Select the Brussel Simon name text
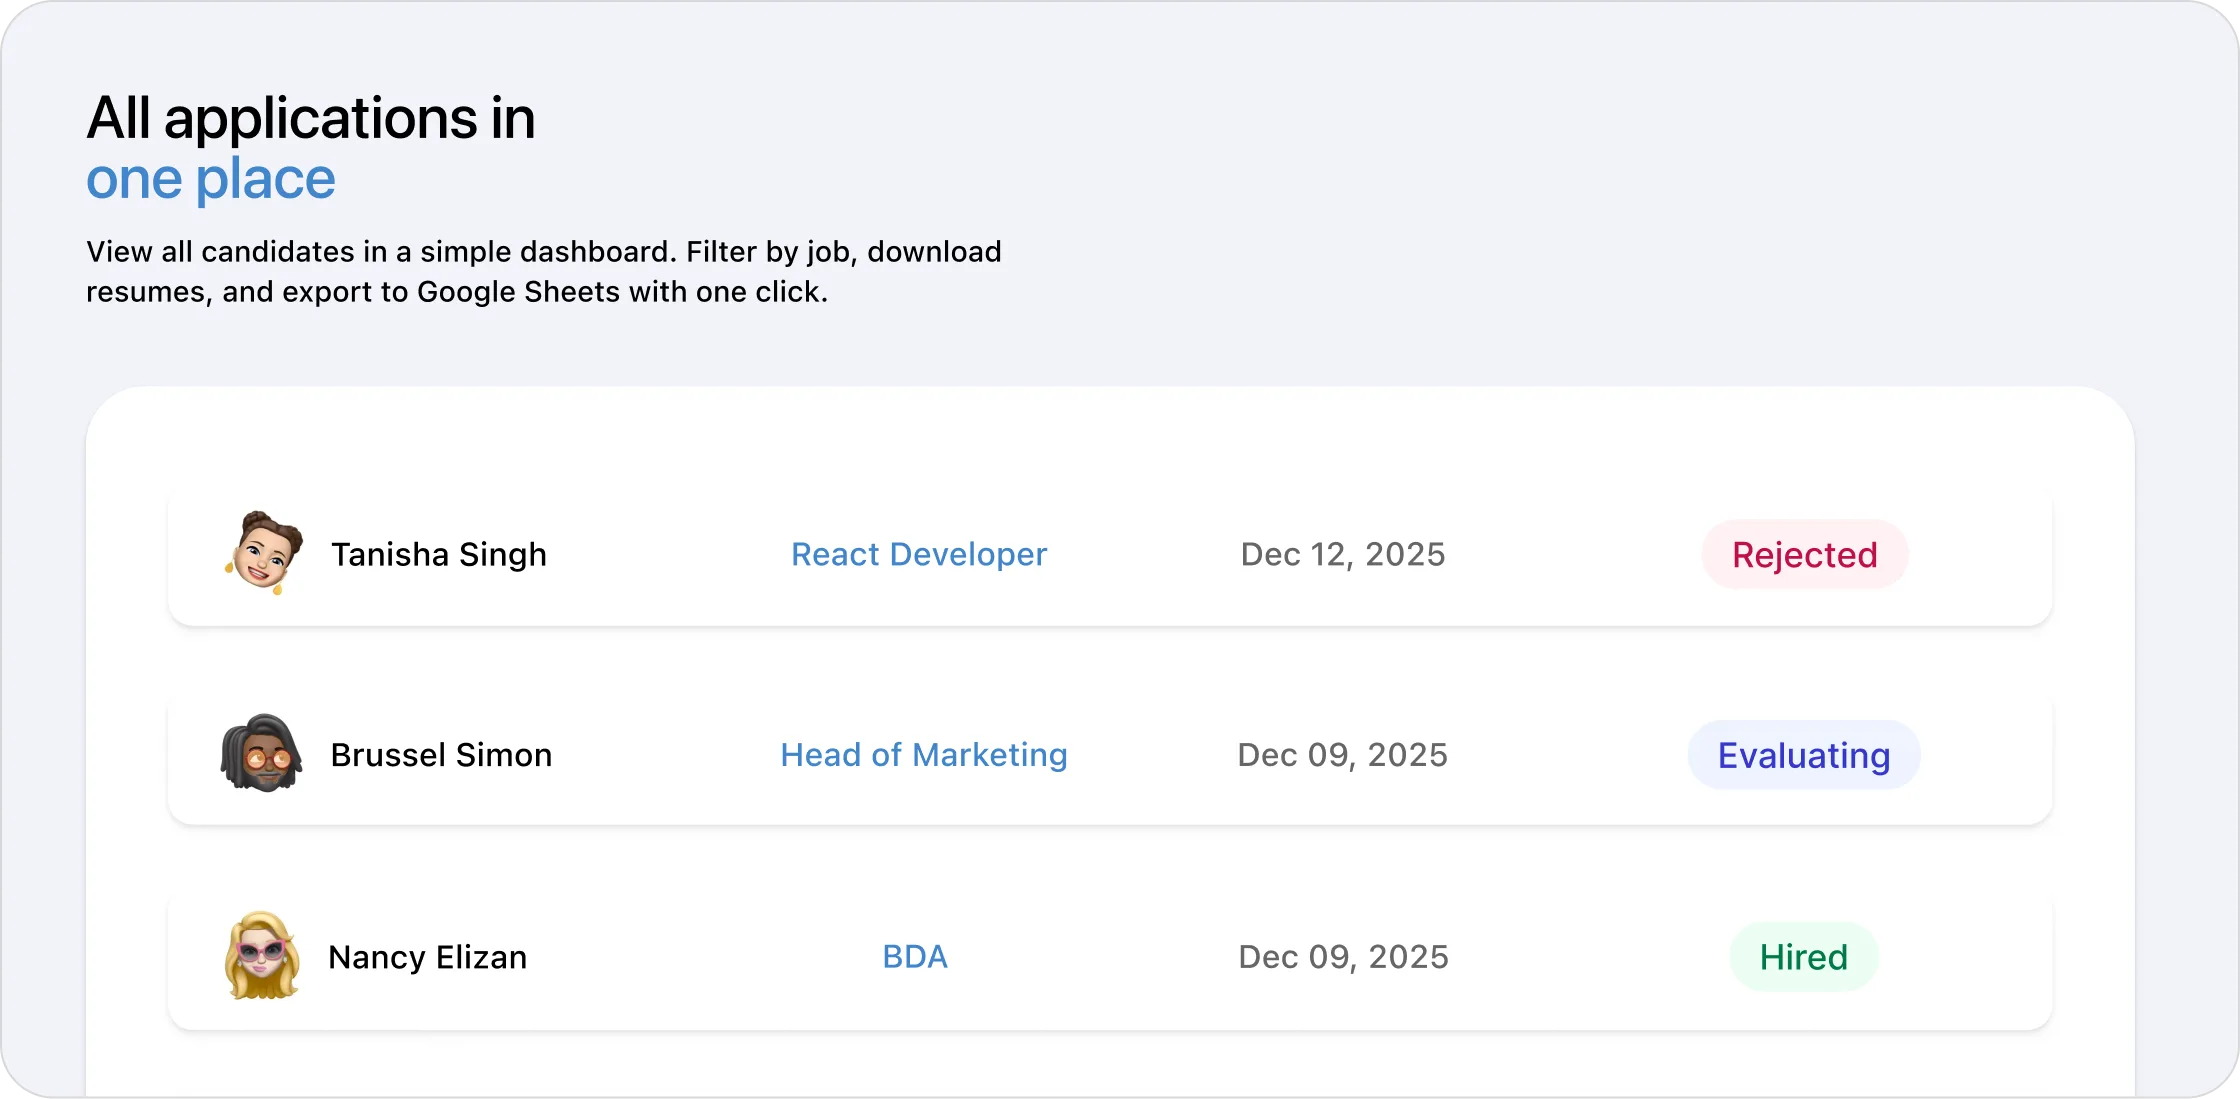This screenshot has width=2240, height=1099. [441, 755]
